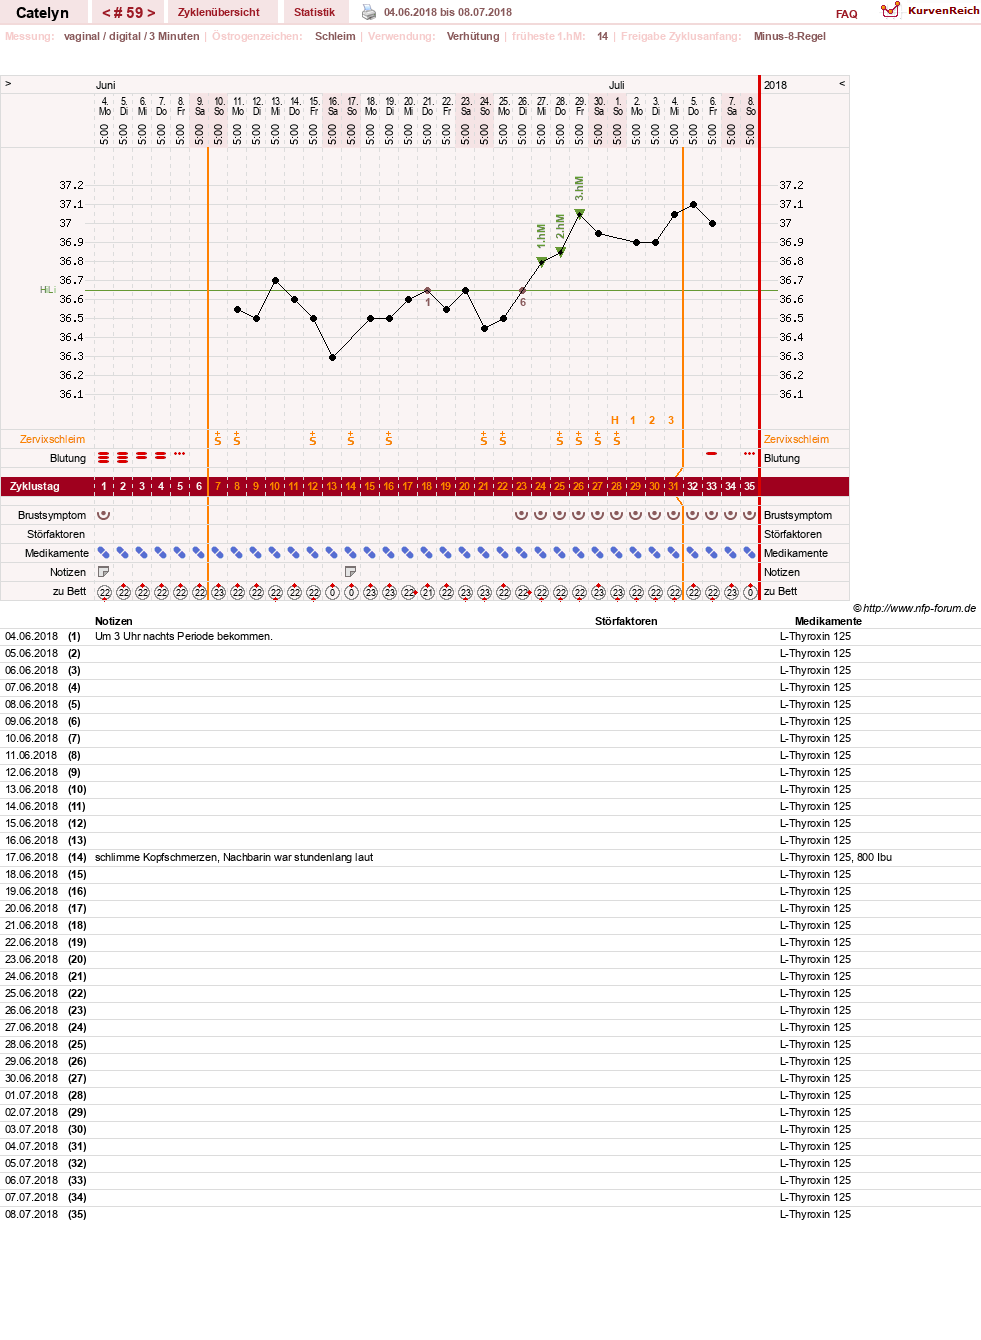Click the 'Störfaktoren' column header in notes table
The width and height of the screenshot is (981, 1340).
click(x=626, y=621)
